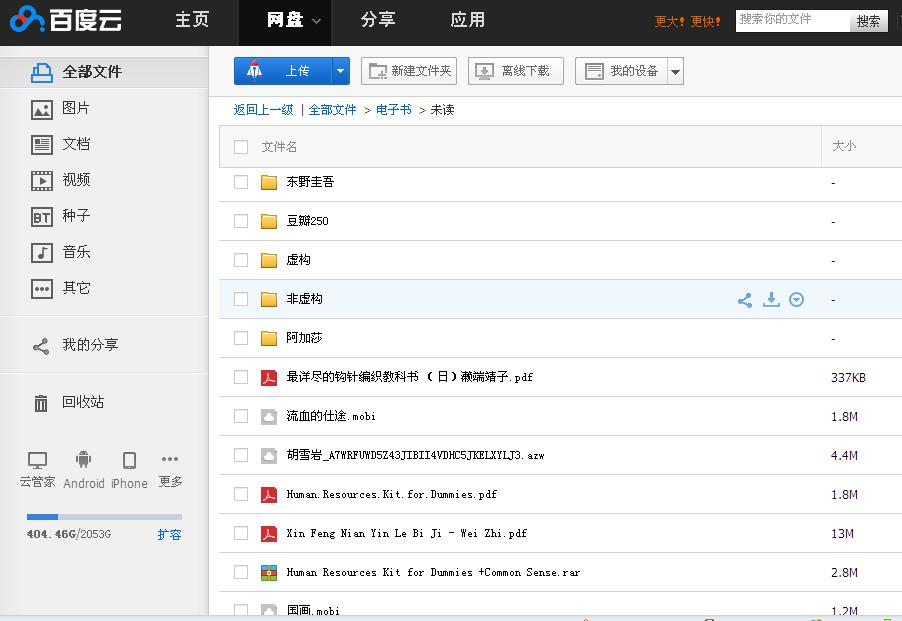Click PDF icon of 最详尽的钩针编织教科书 file

click(269, 378)
